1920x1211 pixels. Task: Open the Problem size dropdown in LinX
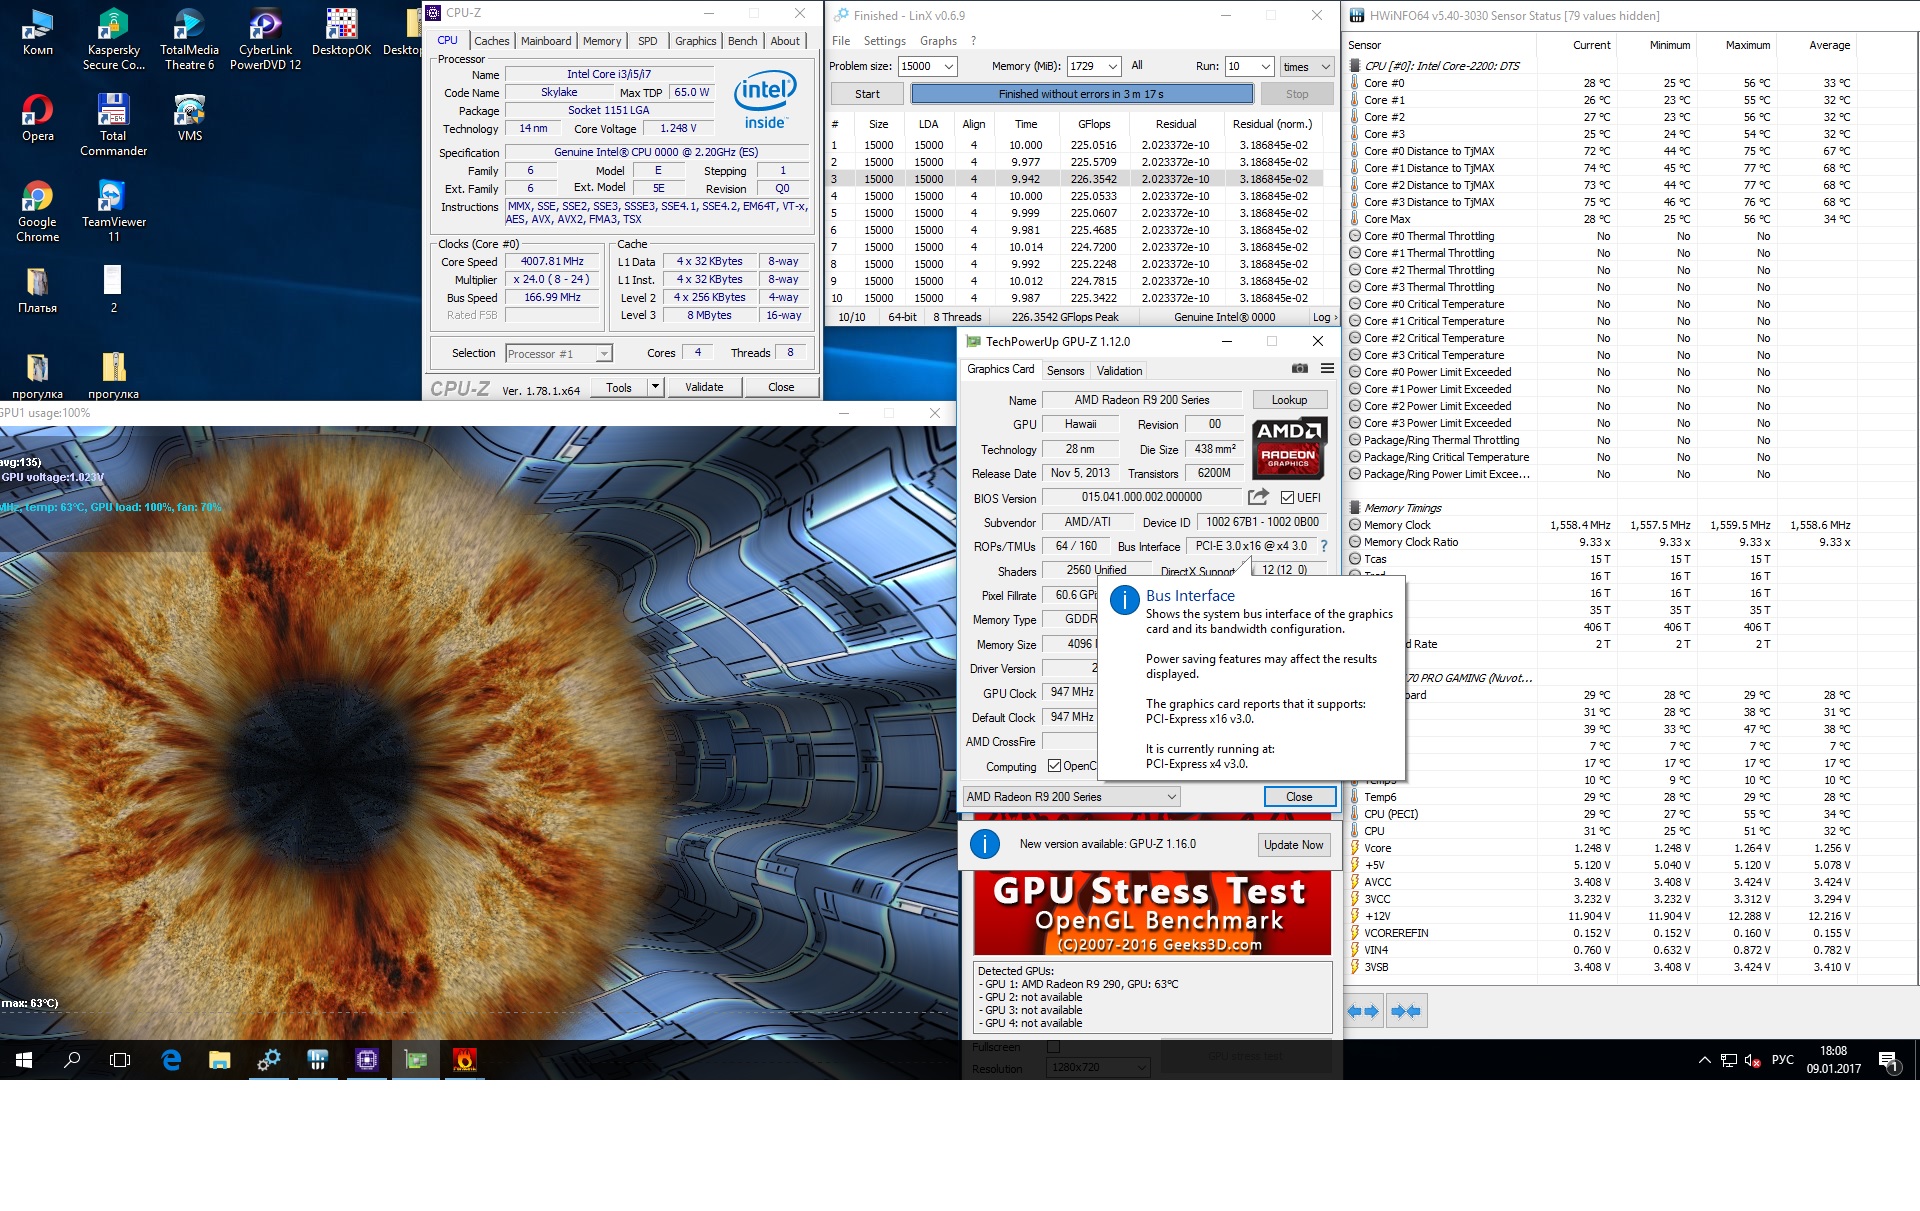(x=949, y=67)
